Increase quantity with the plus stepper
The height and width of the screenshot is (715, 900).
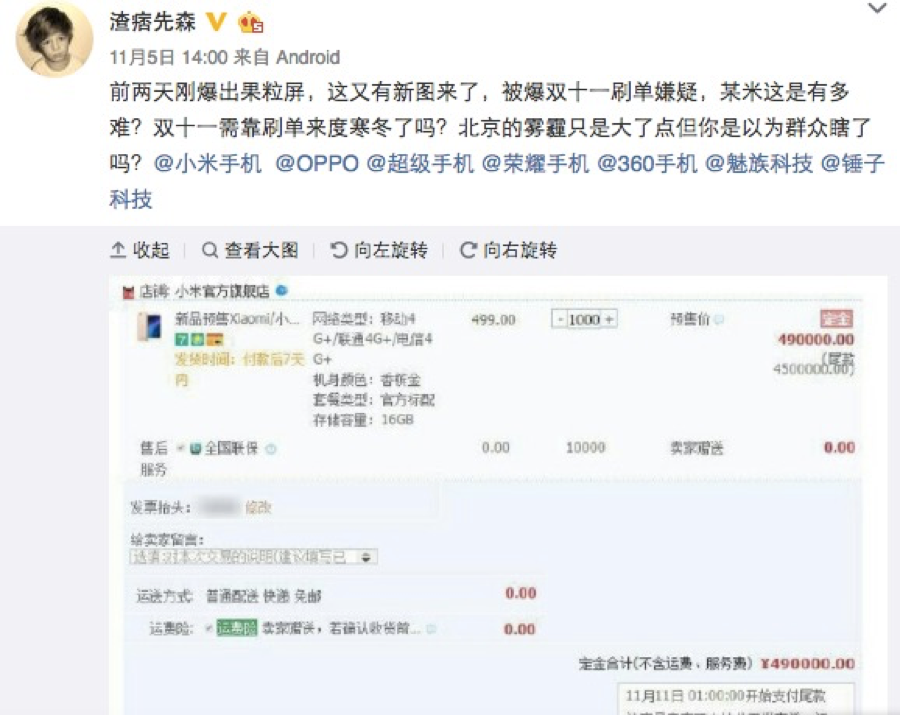pos(609,319)
